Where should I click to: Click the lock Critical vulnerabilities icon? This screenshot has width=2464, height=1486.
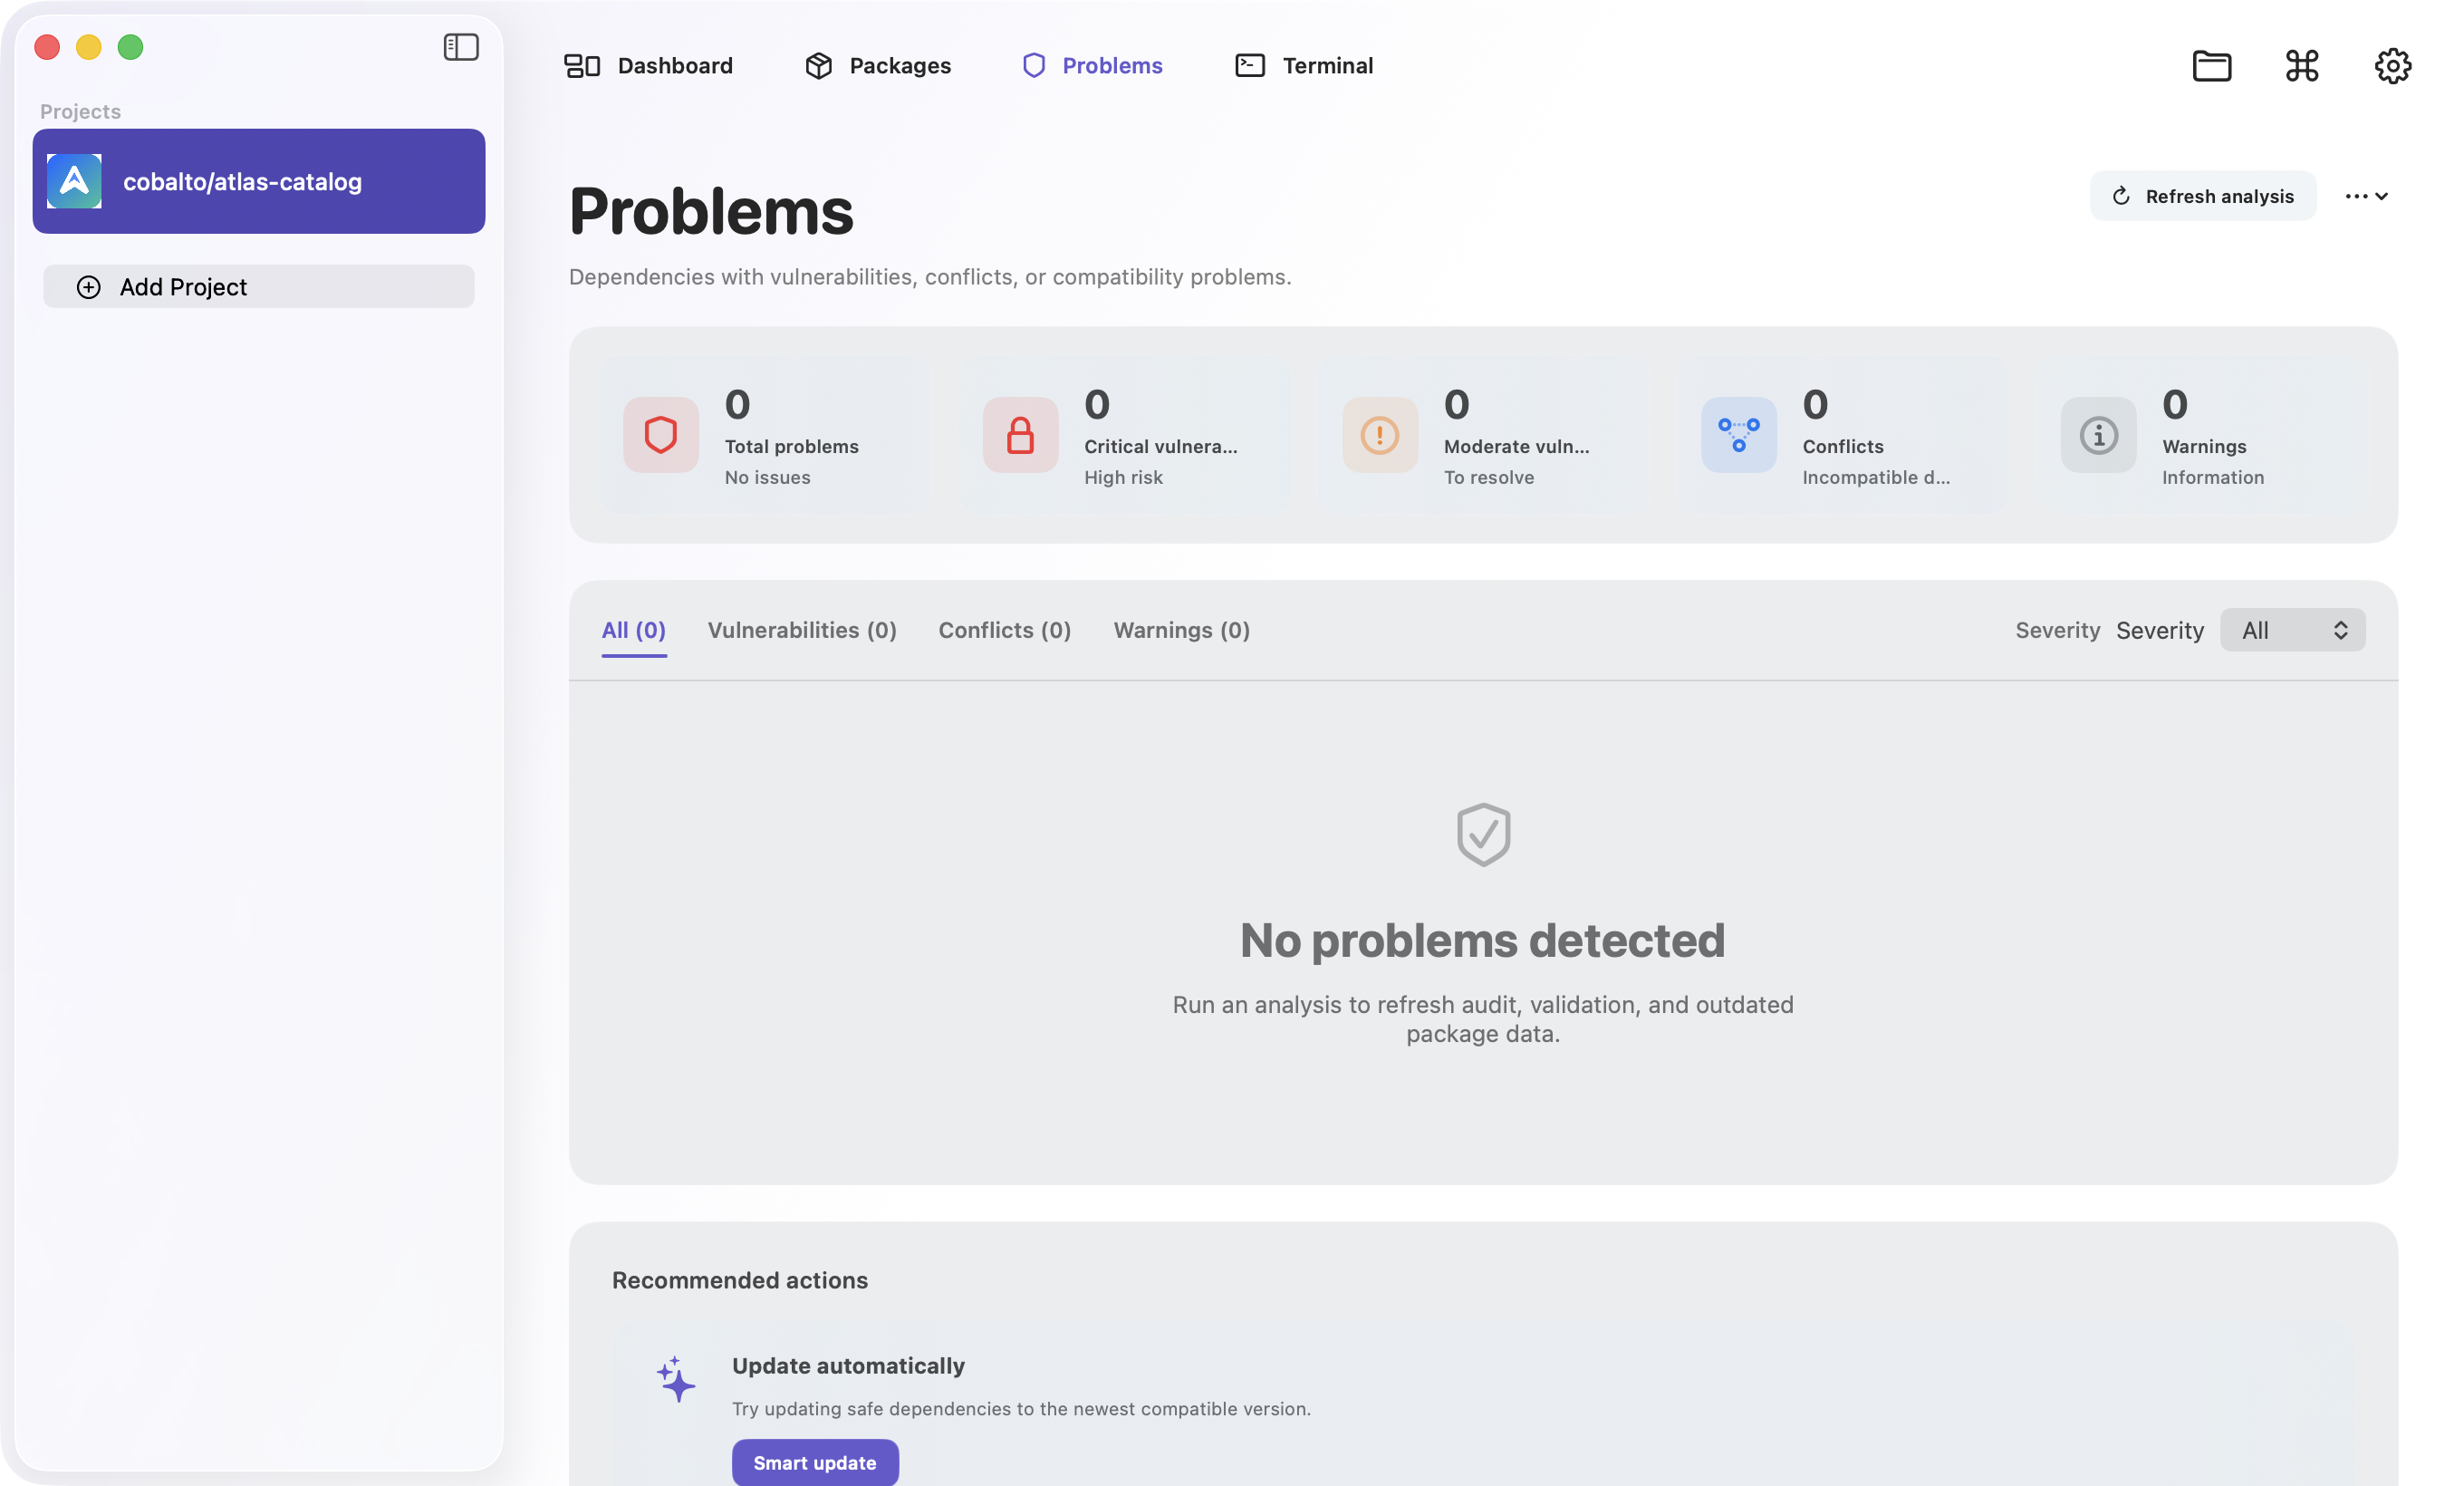pos(1020,435)
